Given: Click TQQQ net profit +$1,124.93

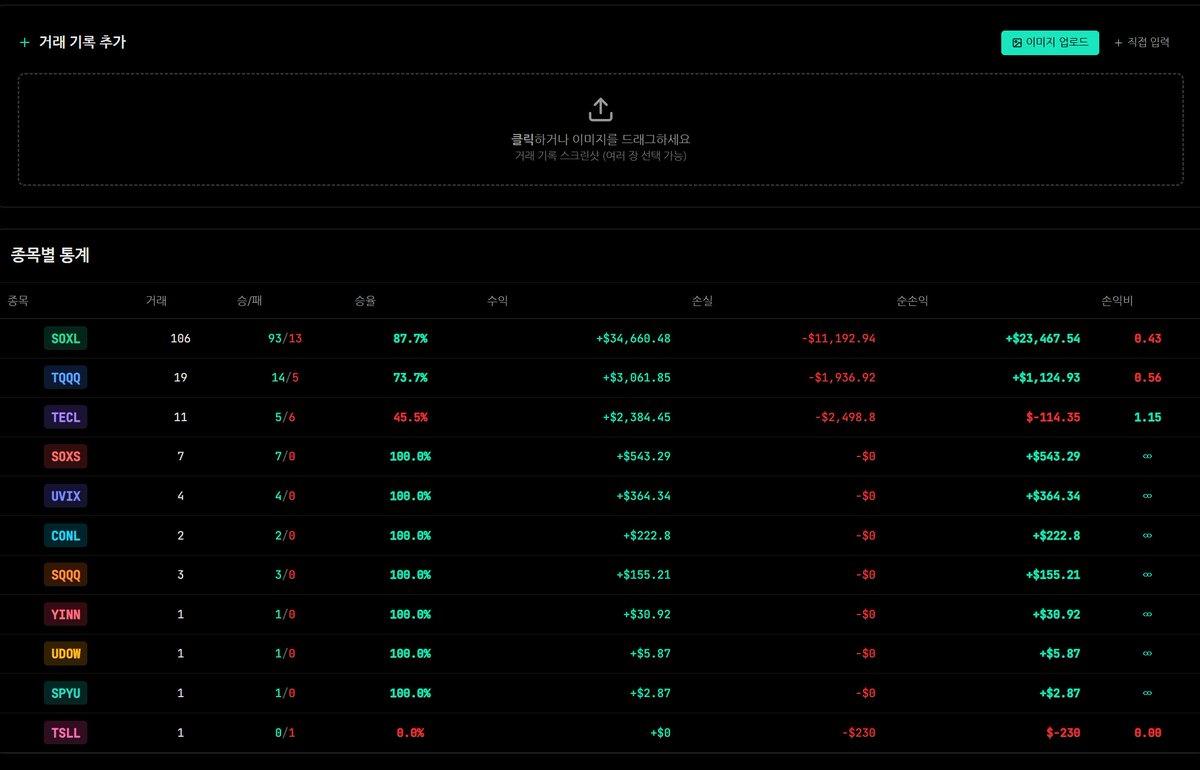Looking at the screenshot, I should 1047,378.
